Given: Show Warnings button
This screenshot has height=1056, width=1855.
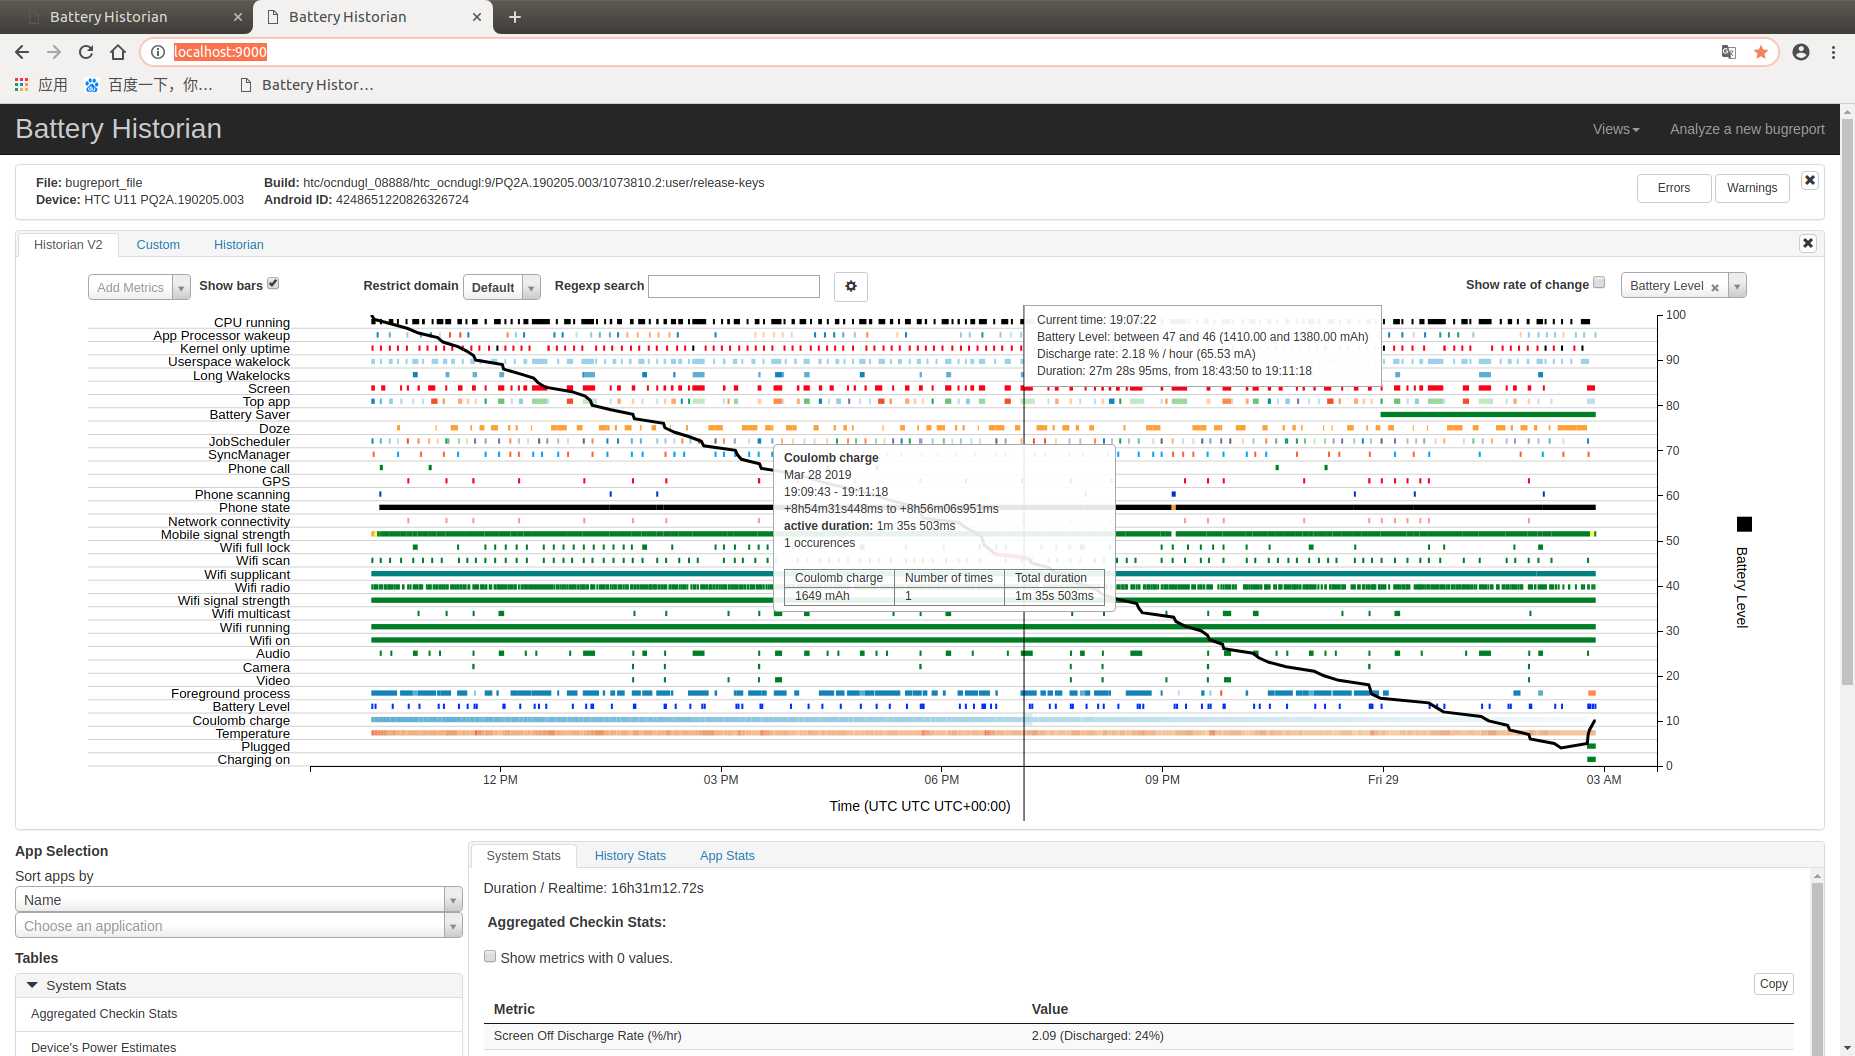Looking at the screenshot, I should [x=1752, y=188].
